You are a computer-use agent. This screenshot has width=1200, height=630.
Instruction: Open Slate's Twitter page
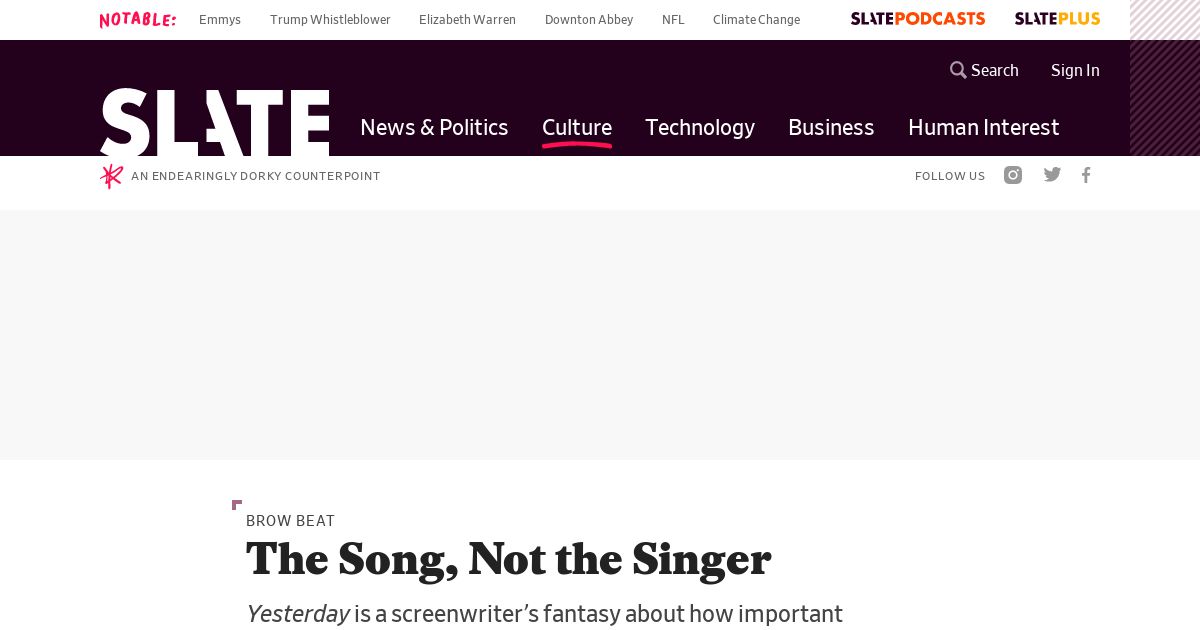pyautogui.click(x=1052, y=175)
